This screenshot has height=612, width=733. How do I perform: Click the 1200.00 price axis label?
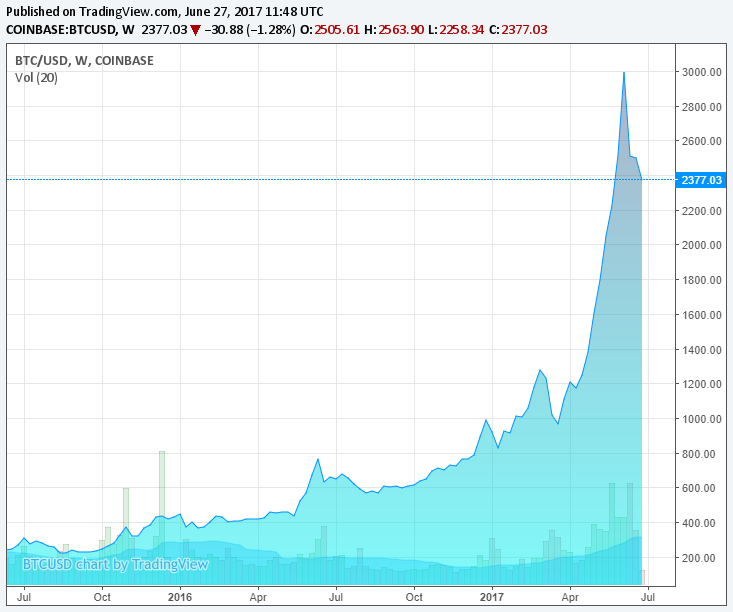coord(701,384)
